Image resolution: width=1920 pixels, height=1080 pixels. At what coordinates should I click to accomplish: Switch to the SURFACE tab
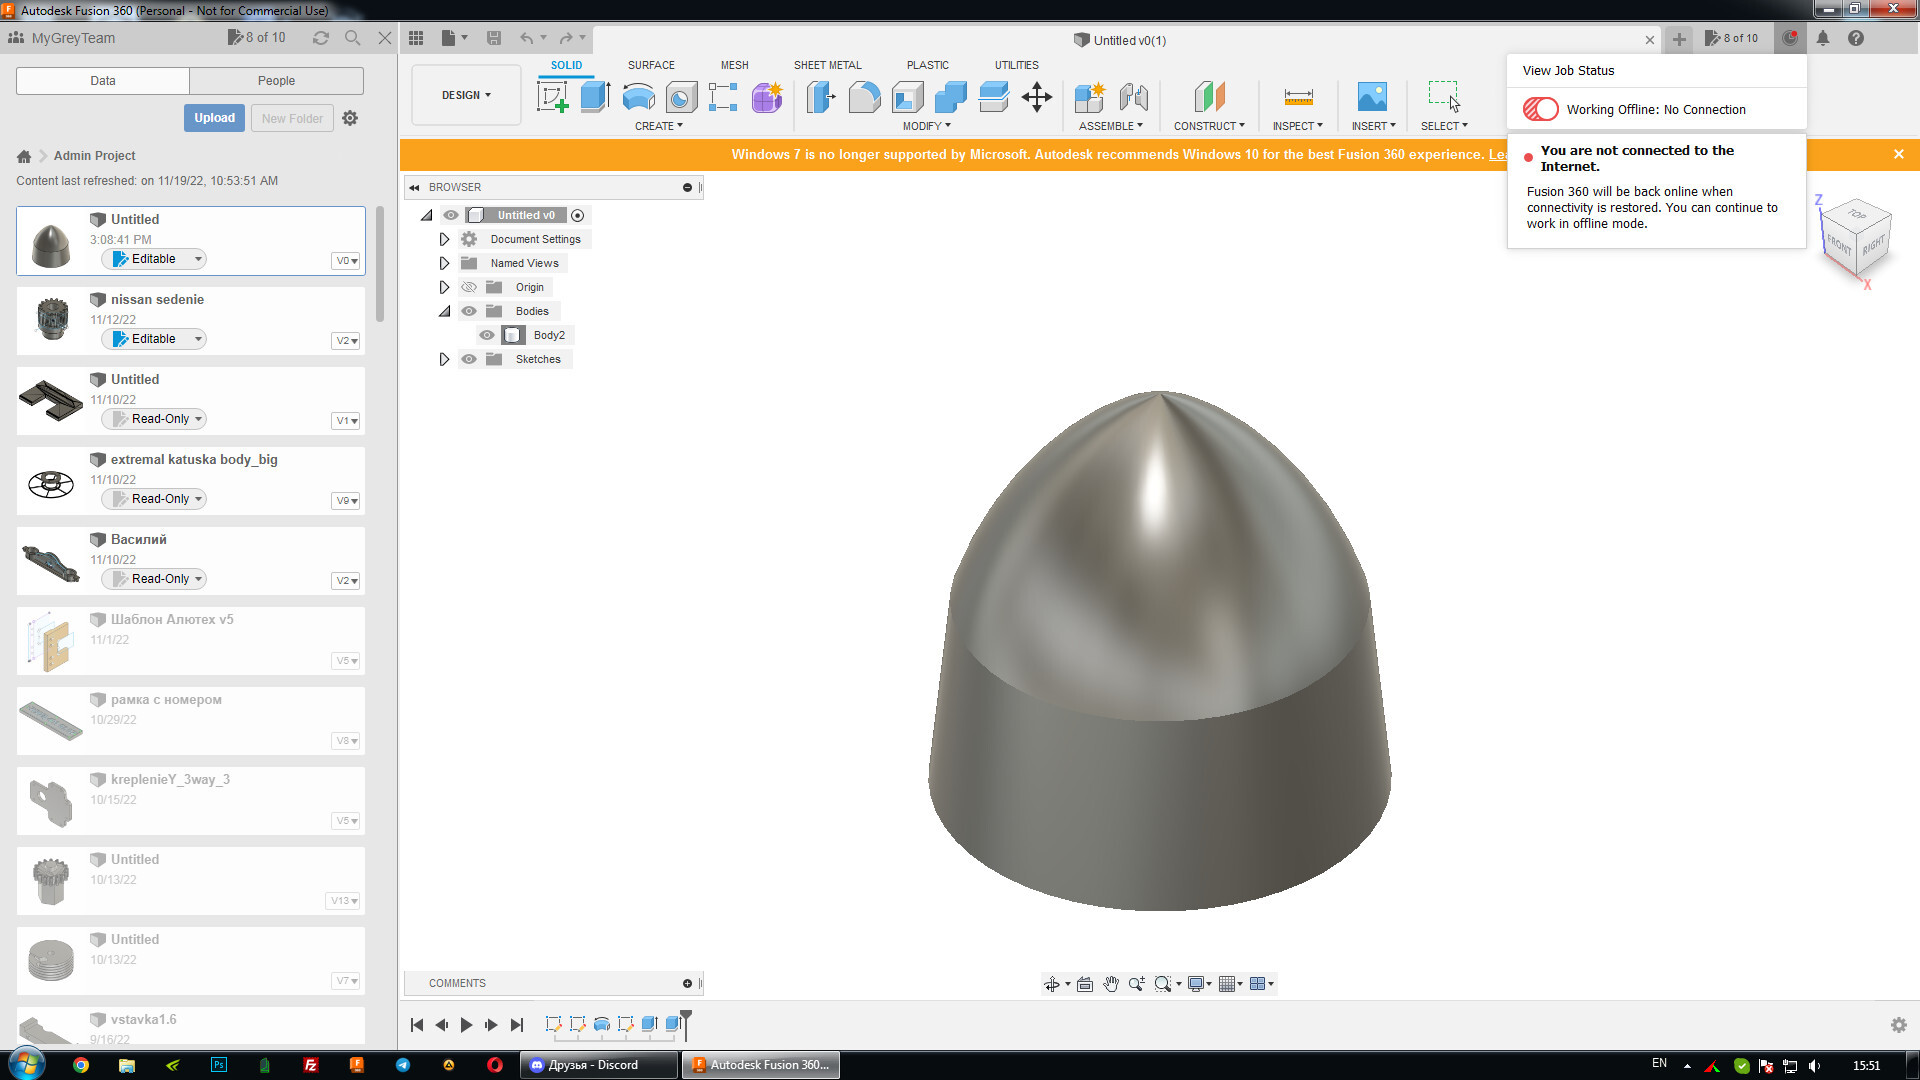[x=651, y=65]
